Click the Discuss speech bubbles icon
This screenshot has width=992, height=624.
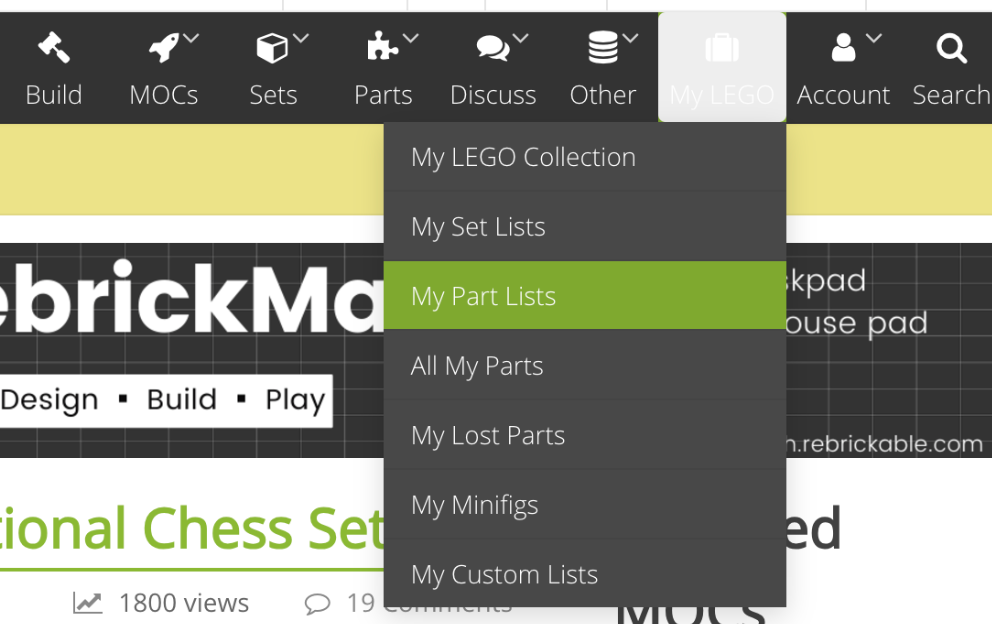point(493,48)
